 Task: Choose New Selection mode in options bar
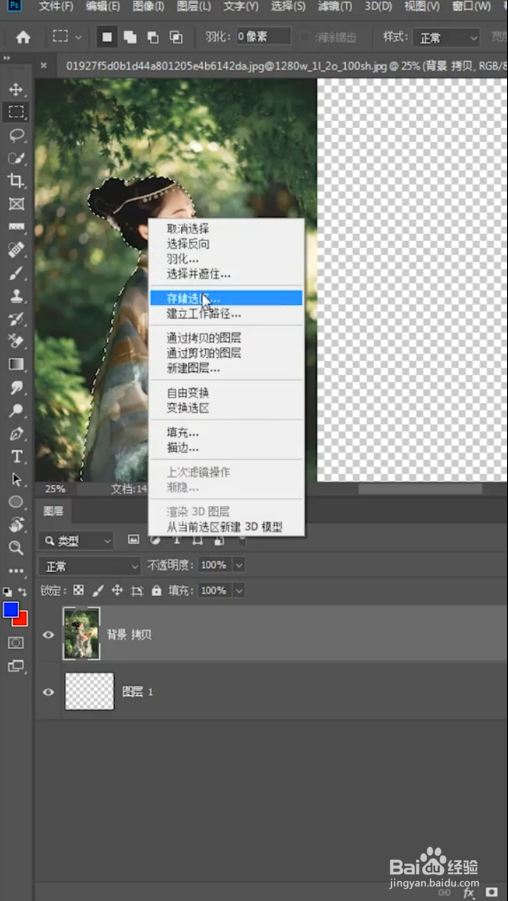[x=107, y=37]
